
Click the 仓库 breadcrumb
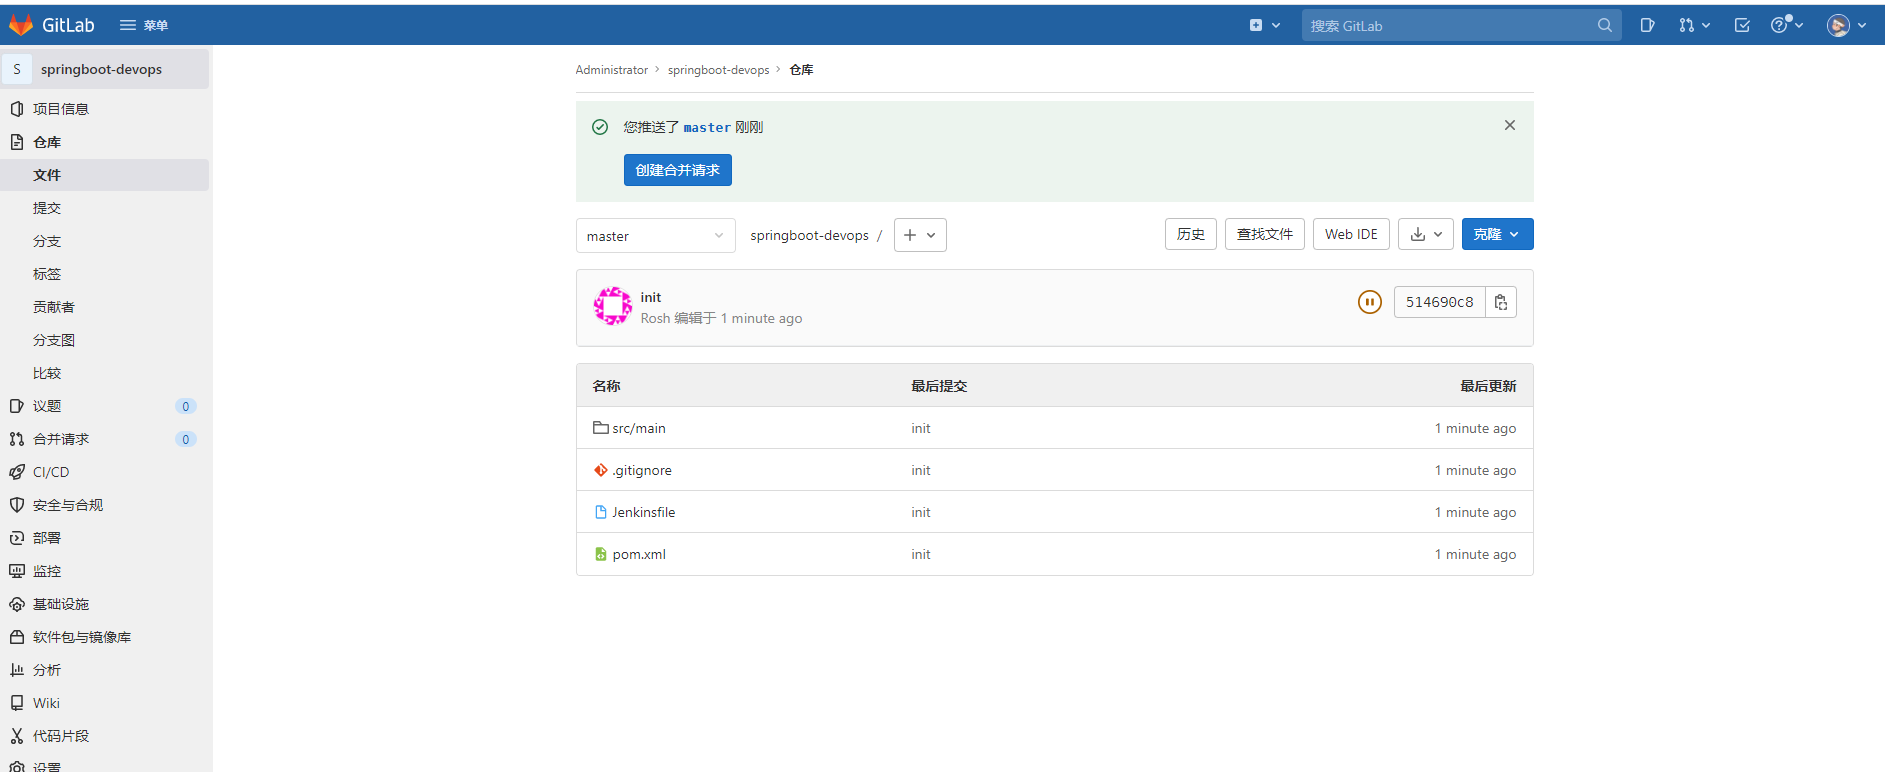click(801, 70)
